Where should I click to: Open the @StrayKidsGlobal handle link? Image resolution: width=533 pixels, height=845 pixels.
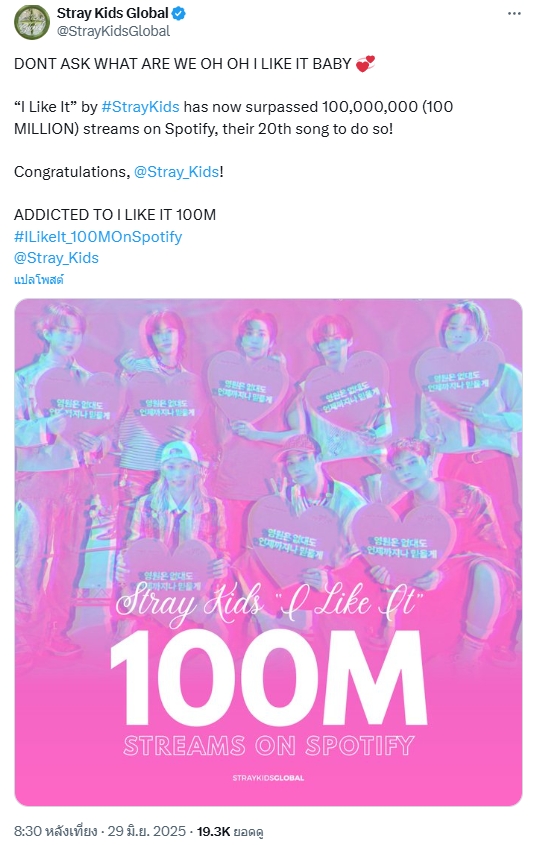(113, 31)
